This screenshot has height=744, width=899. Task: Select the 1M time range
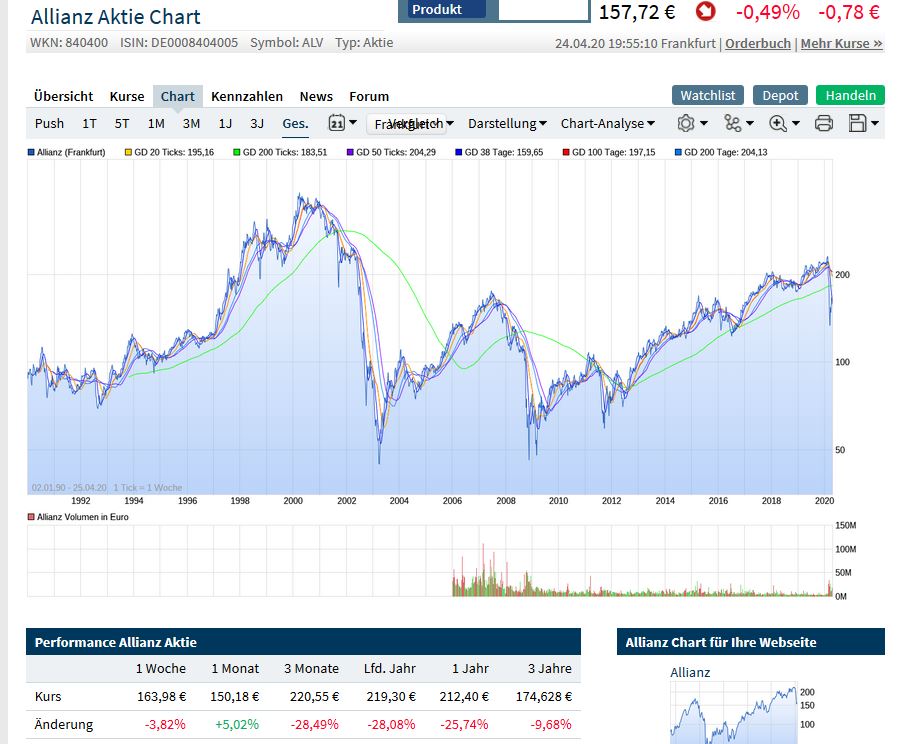click(x=156, y=123)
